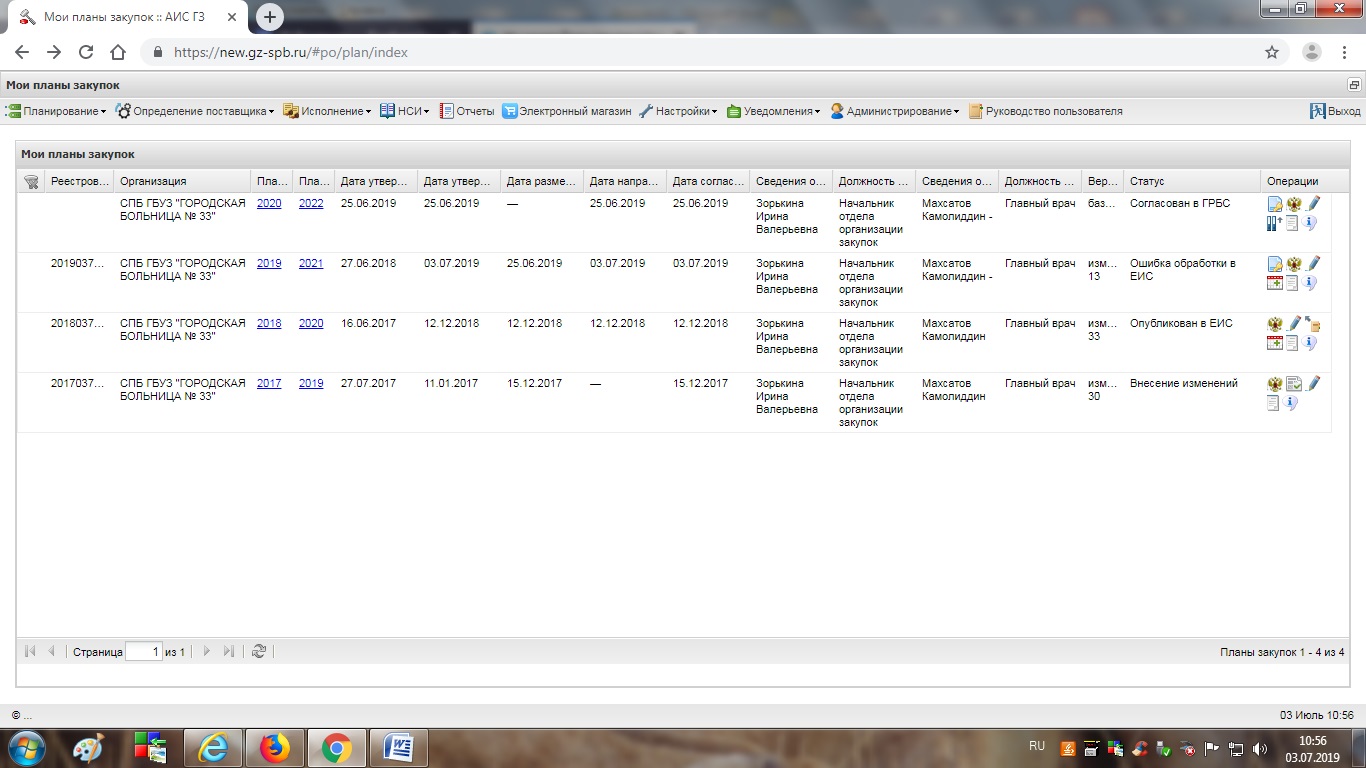Screen dimensions: 1366x768
Task: Go to the browser home page
Action: (118, 52)
